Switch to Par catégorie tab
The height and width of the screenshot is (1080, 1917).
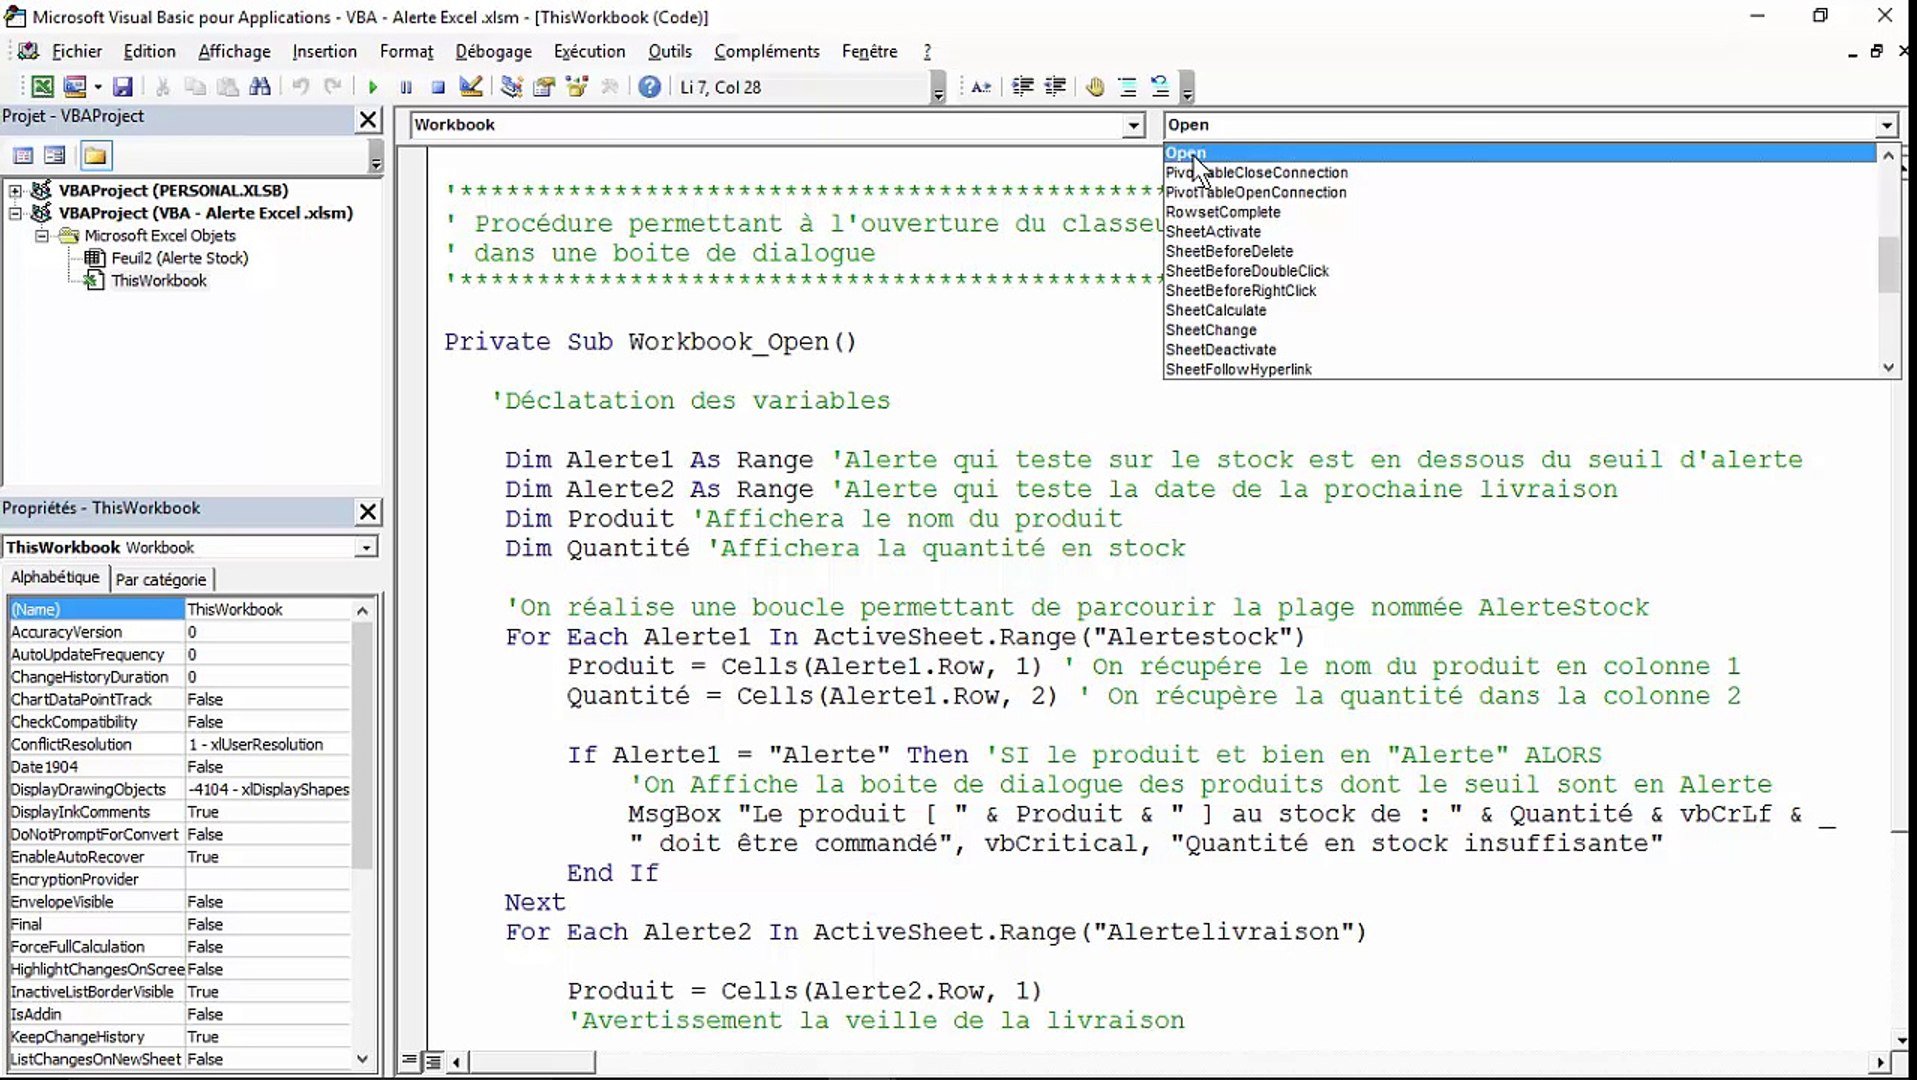click(161, 579)
